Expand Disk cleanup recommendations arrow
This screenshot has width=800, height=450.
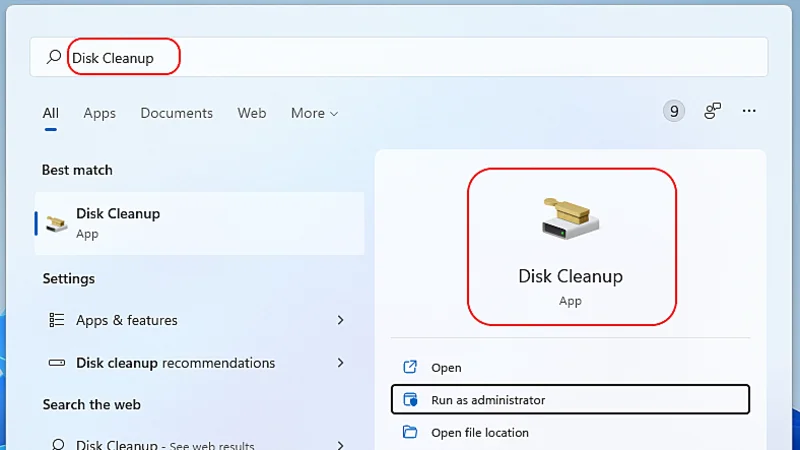(340, 363)
